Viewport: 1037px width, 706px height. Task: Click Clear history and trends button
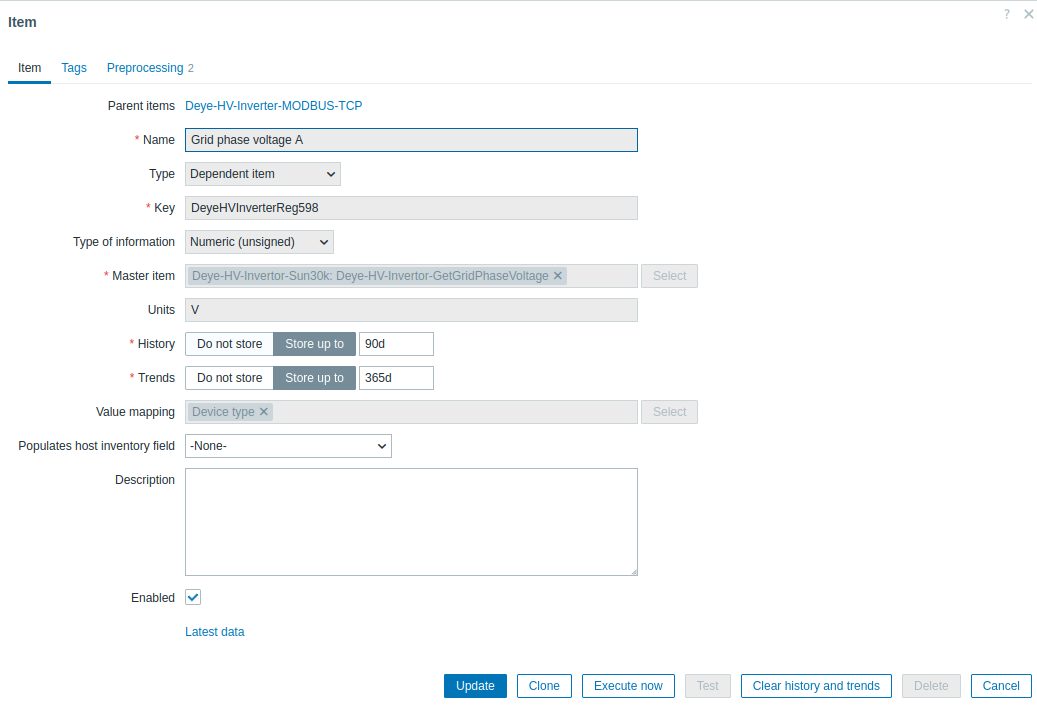[x=816, y=686]
